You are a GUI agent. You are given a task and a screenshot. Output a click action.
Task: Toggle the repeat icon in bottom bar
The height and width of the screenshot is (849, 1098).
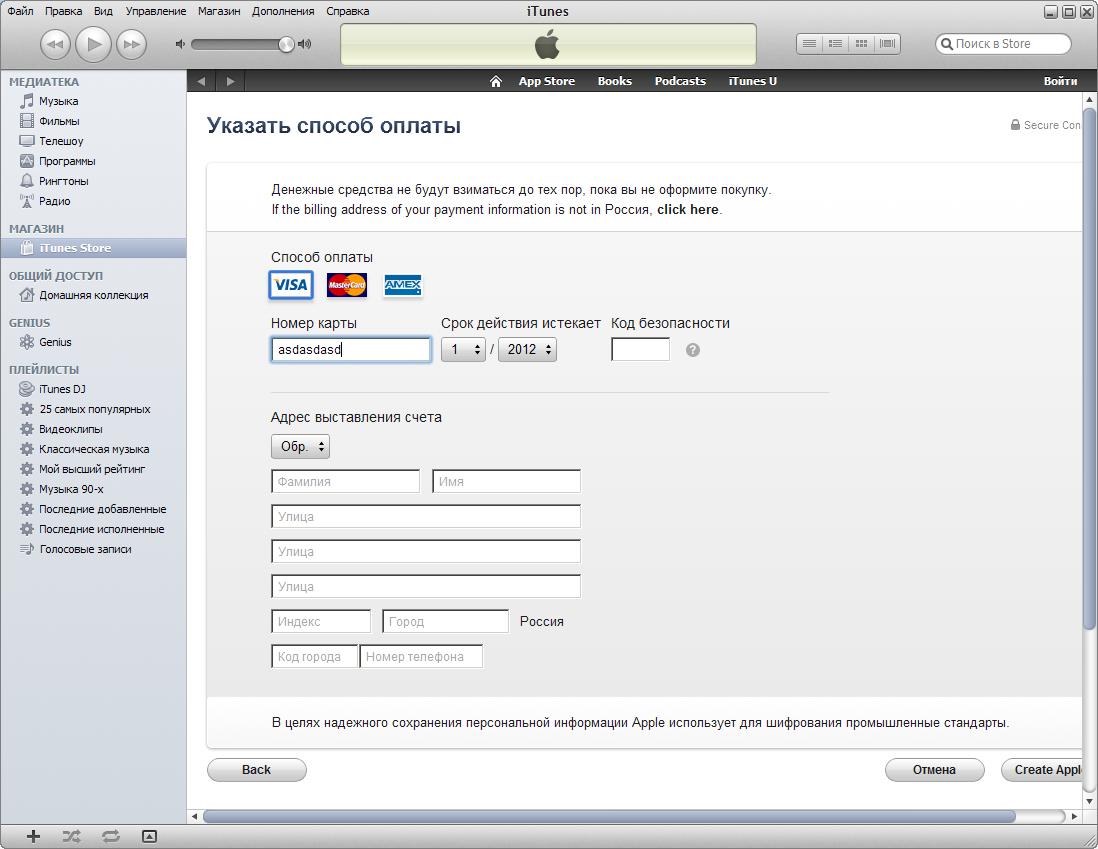(x=111, y=836)
